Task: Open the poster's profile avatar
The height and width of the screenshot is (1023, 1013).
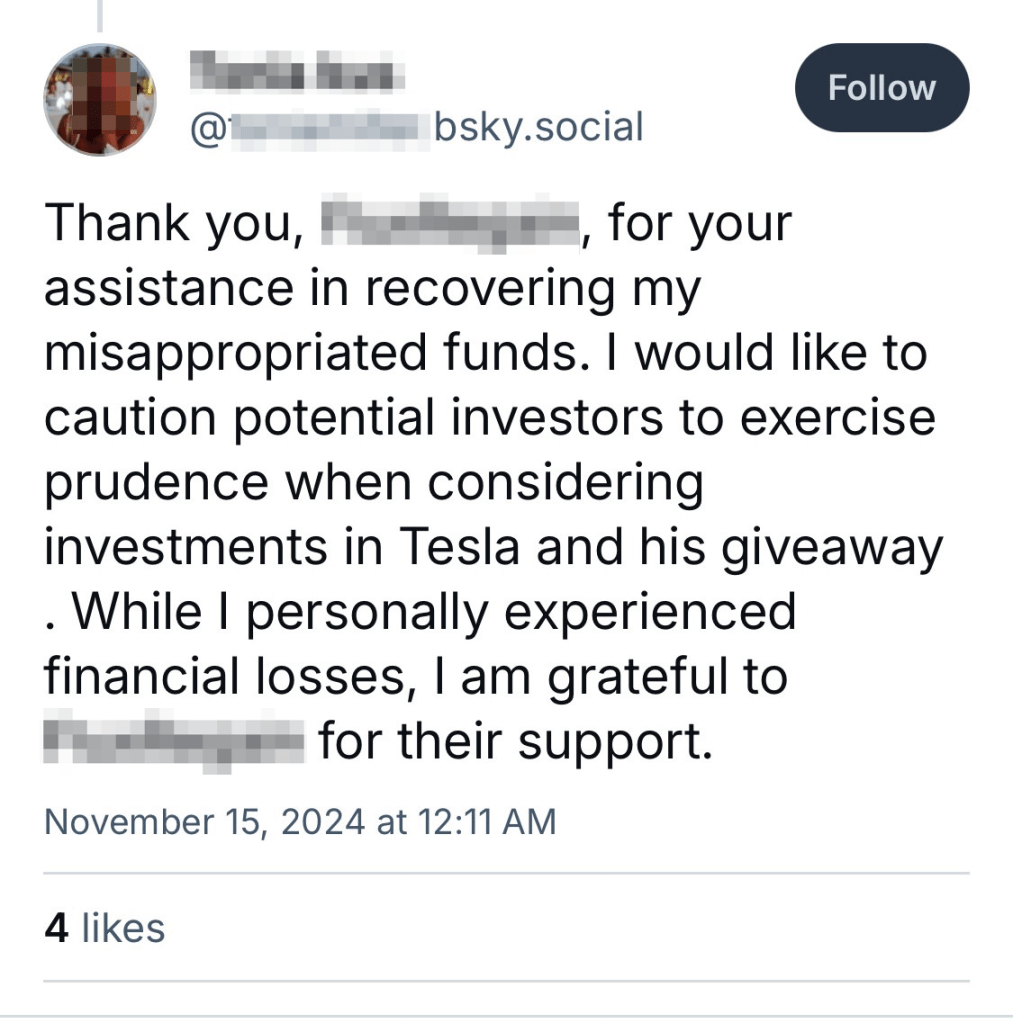Action: (99, 99)
